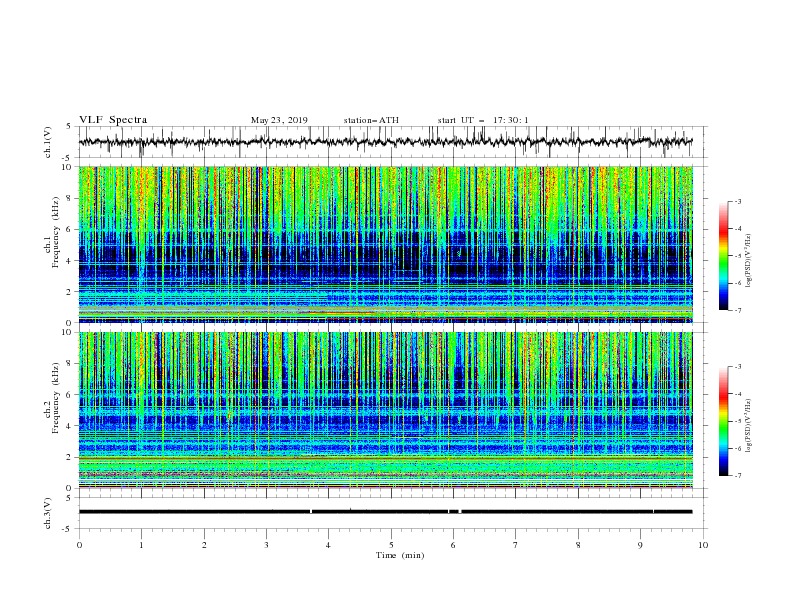Viewport: 792px width, 612px height.
Task: Click the ch.2 log(PSD) color bar label
Action: (x=748, y=425)
